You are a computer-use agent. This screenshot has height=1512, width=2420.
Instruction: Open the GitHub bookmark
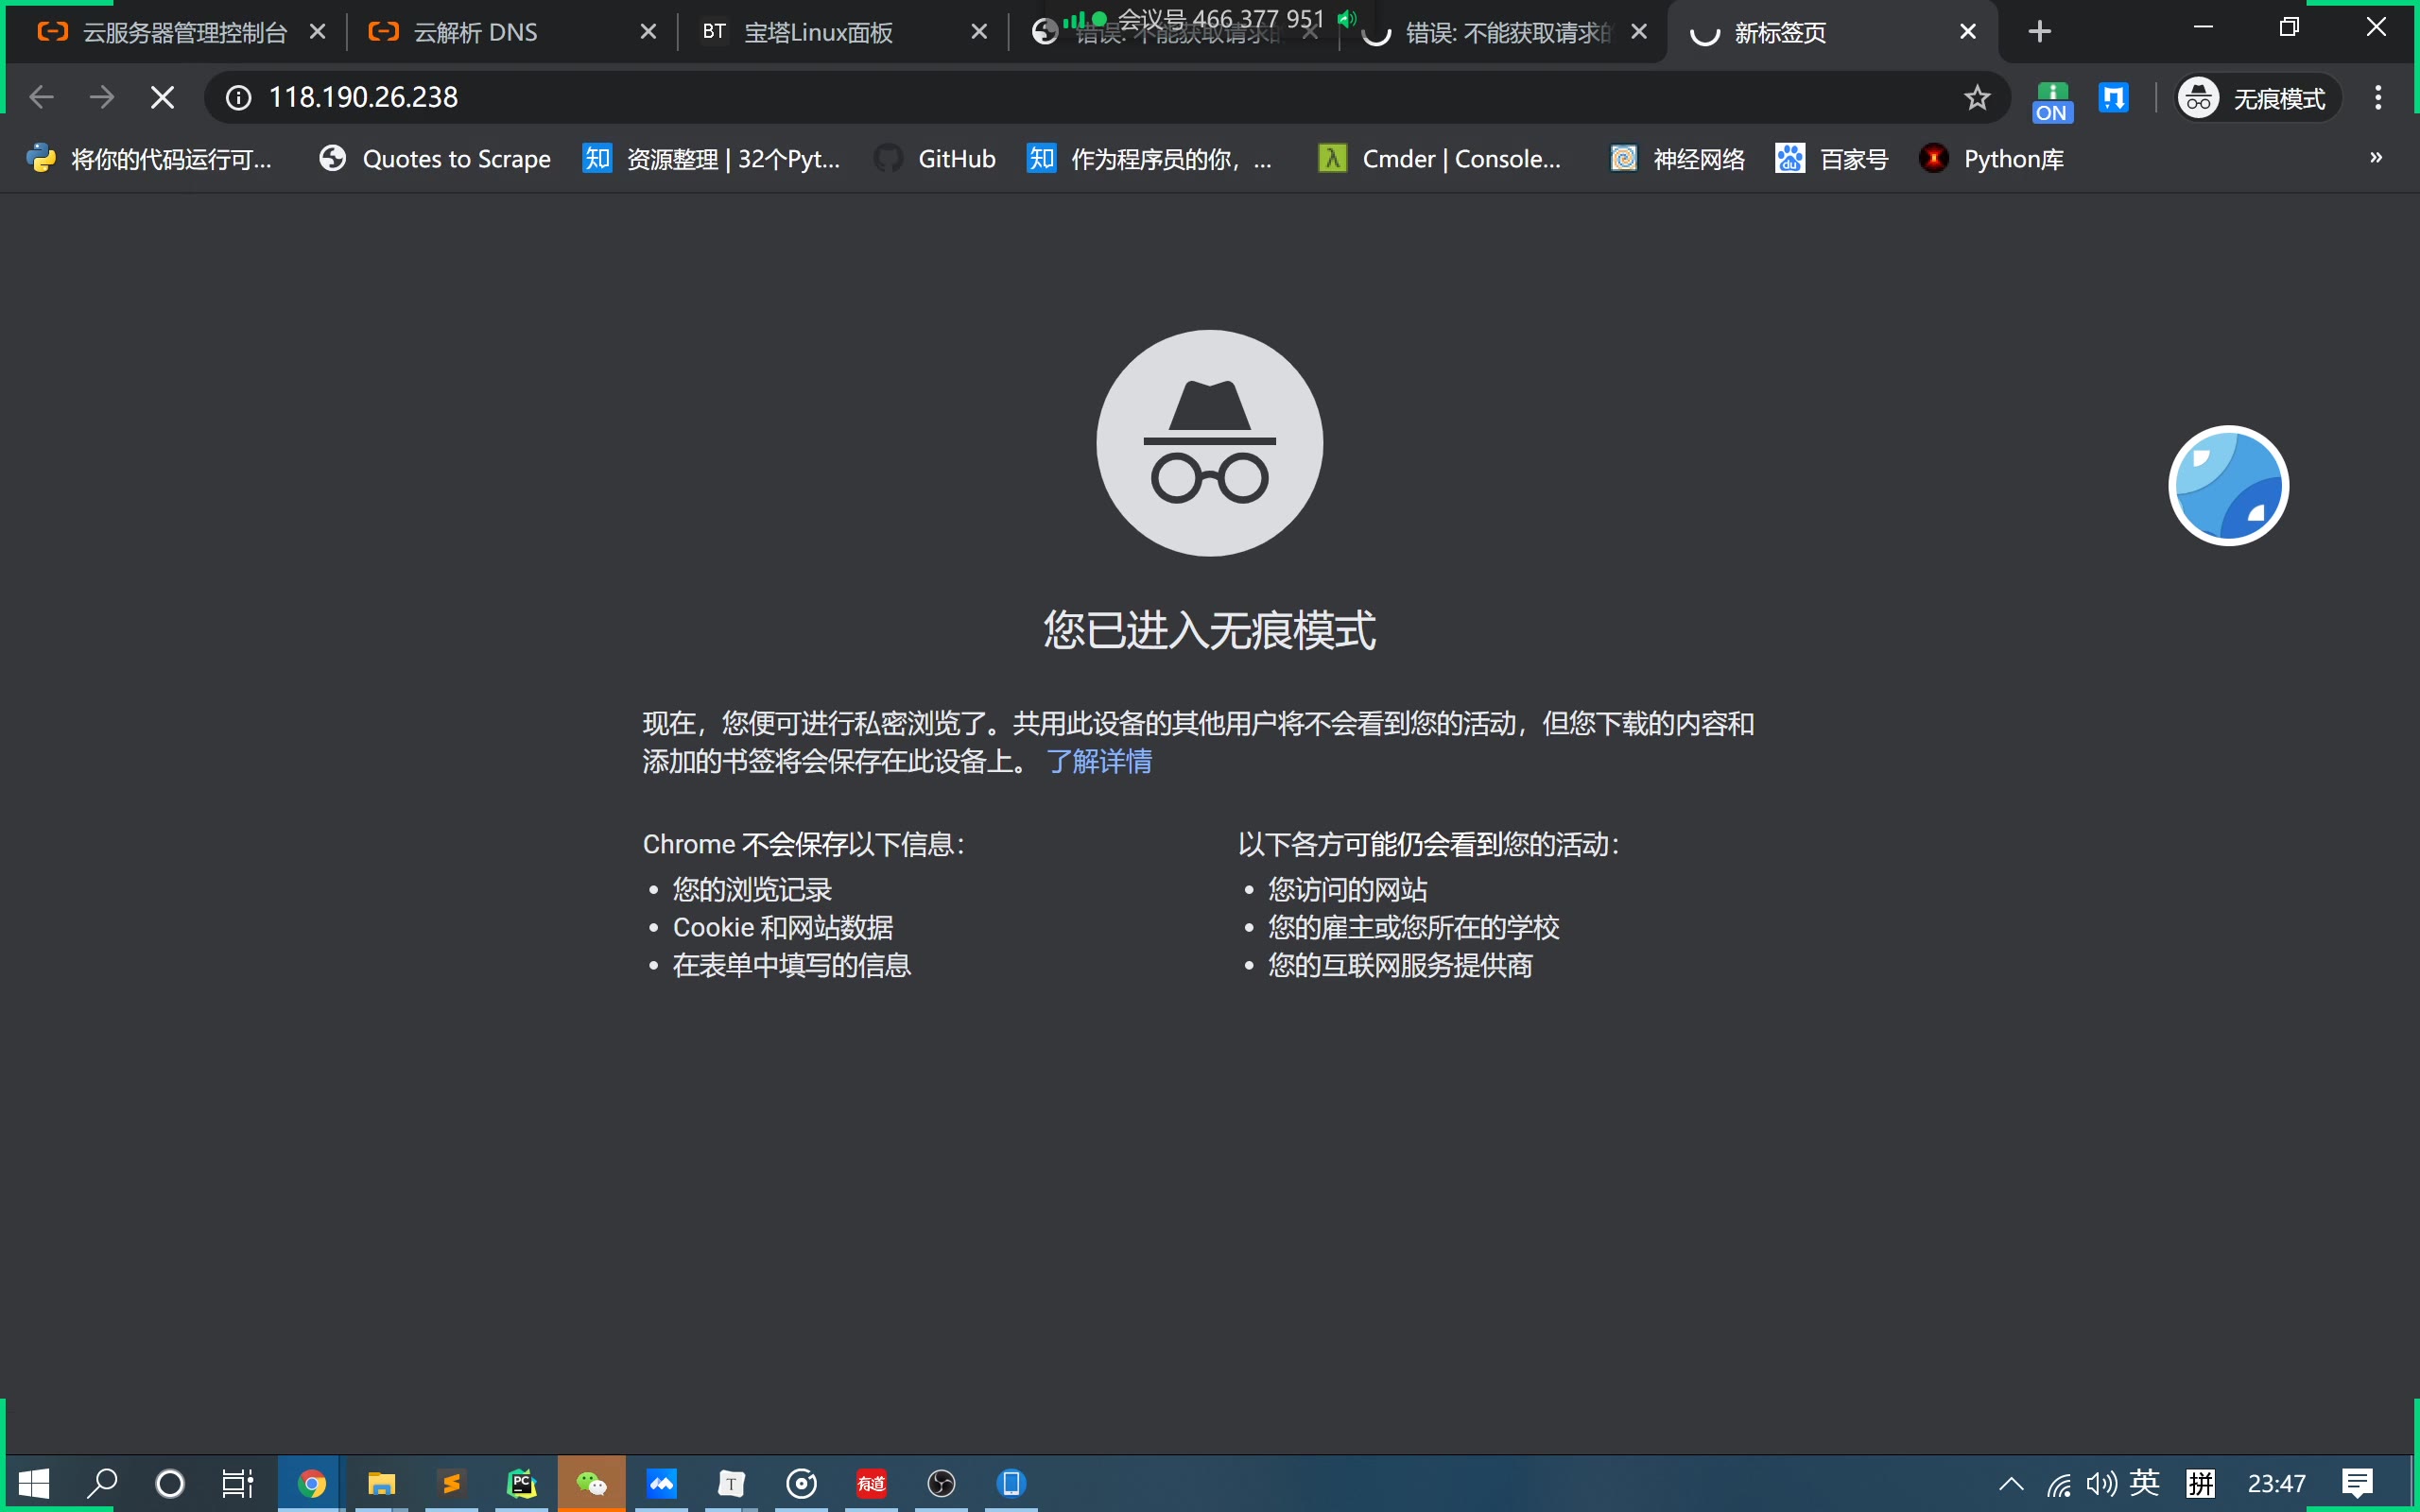[x=935, y=159]
